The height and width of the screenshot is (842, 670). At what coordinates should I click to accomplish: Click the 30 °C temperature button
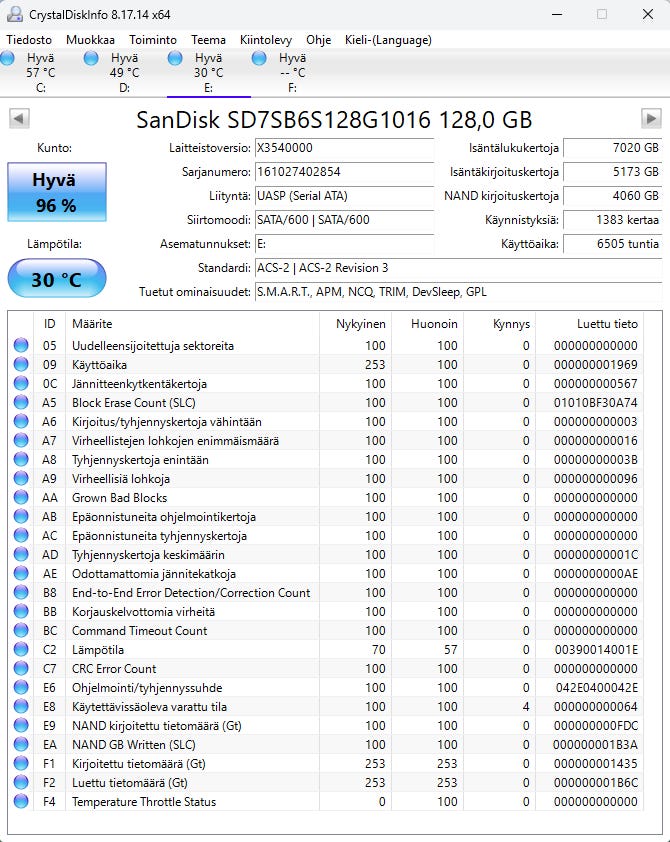tap(56, 279)
